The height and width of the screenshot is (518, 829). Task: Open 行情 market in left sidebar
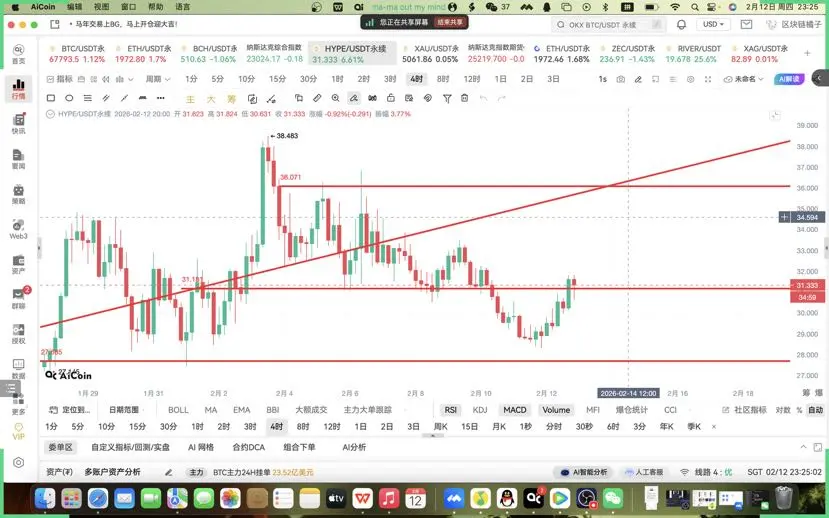click(x=19, y=89)
